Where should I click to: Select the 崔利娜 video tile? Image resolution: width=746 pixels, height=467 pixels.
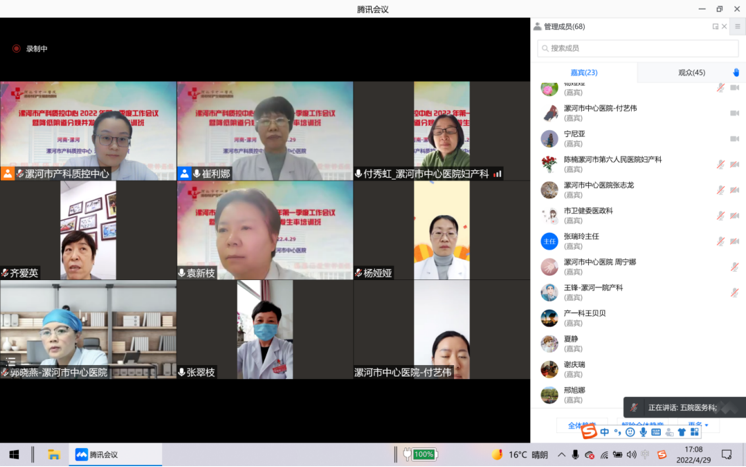(x=265, y=131)
